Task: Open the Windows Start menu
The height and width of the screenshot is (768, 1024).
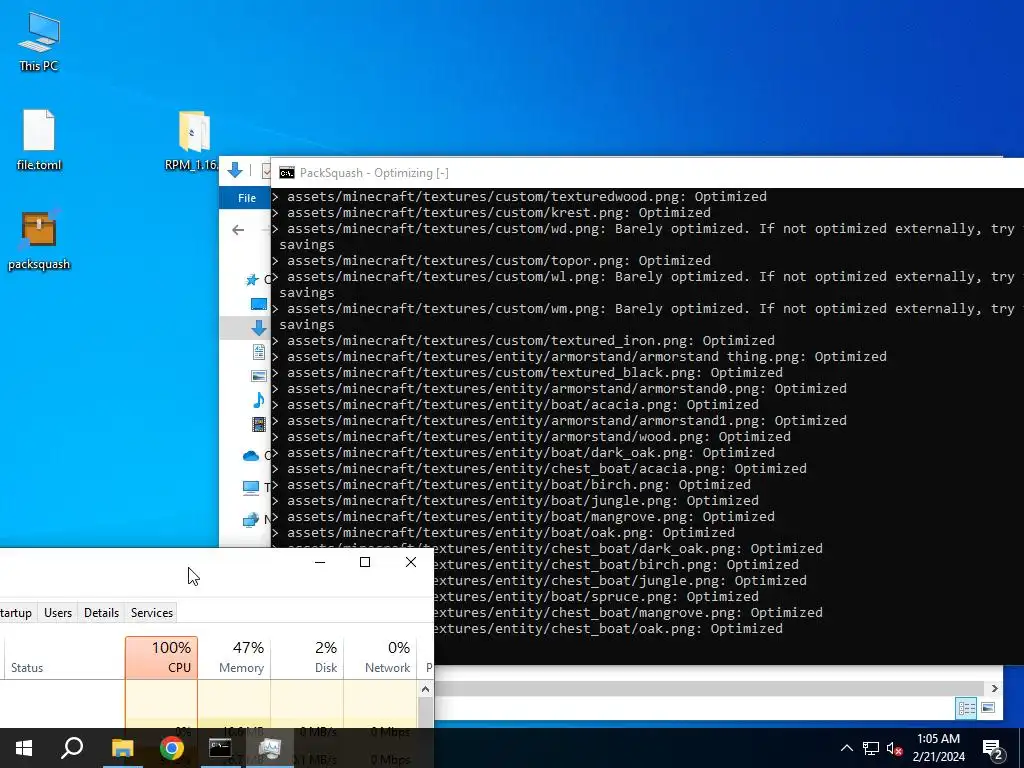Action: [24, 748]
